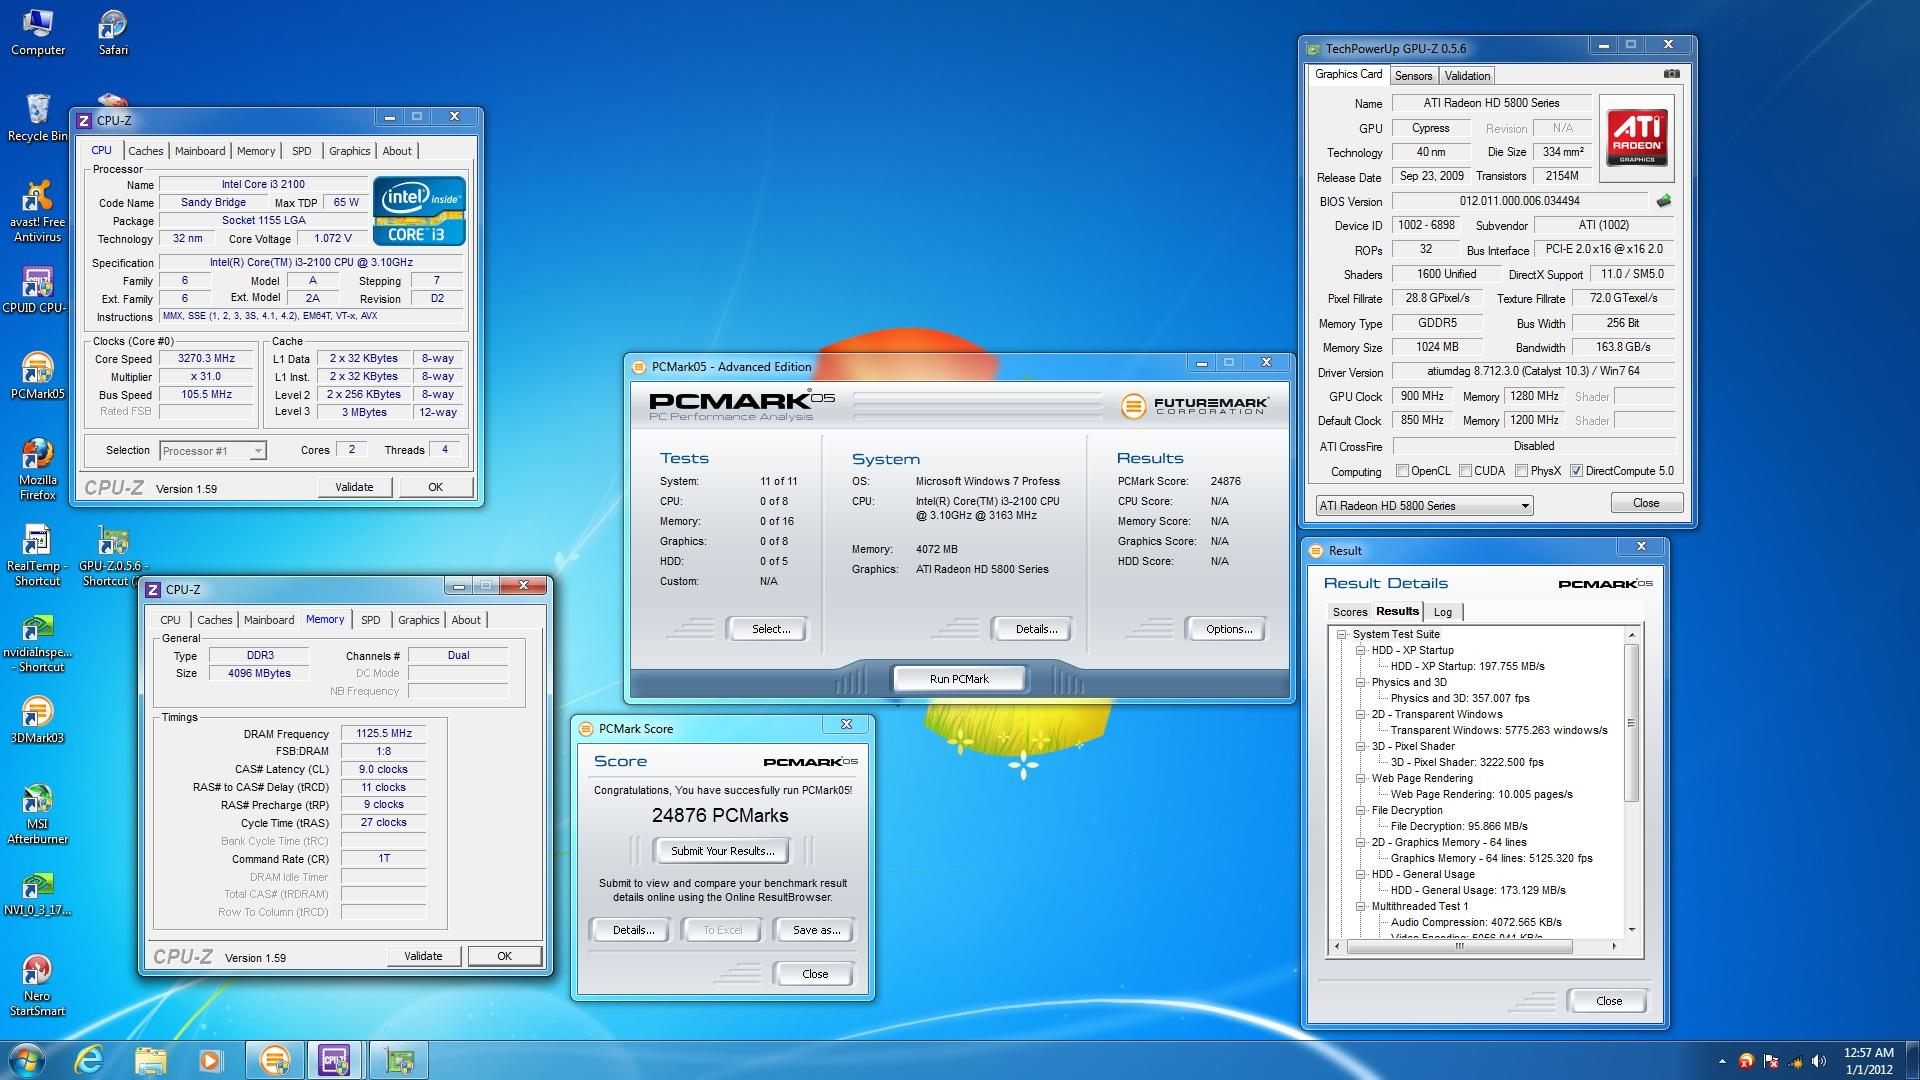The image size is (1920, 1080).
Task: Switch to Caches tab in top CPU-Z
Action: tap(146, 151)
